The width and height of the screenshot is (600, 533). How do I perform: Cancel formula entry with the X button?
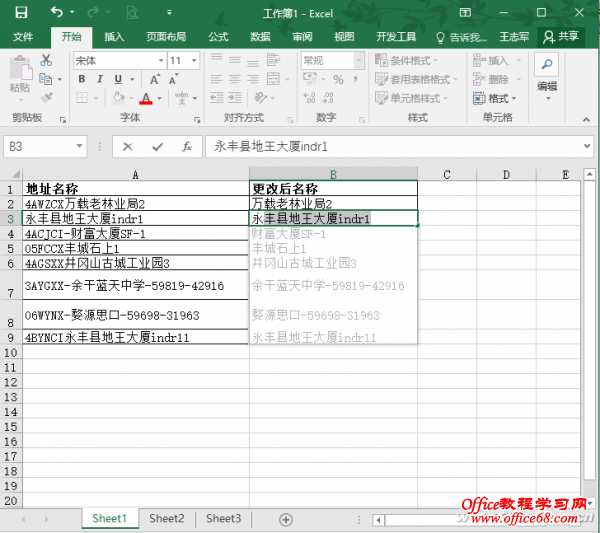pos(128,147)
